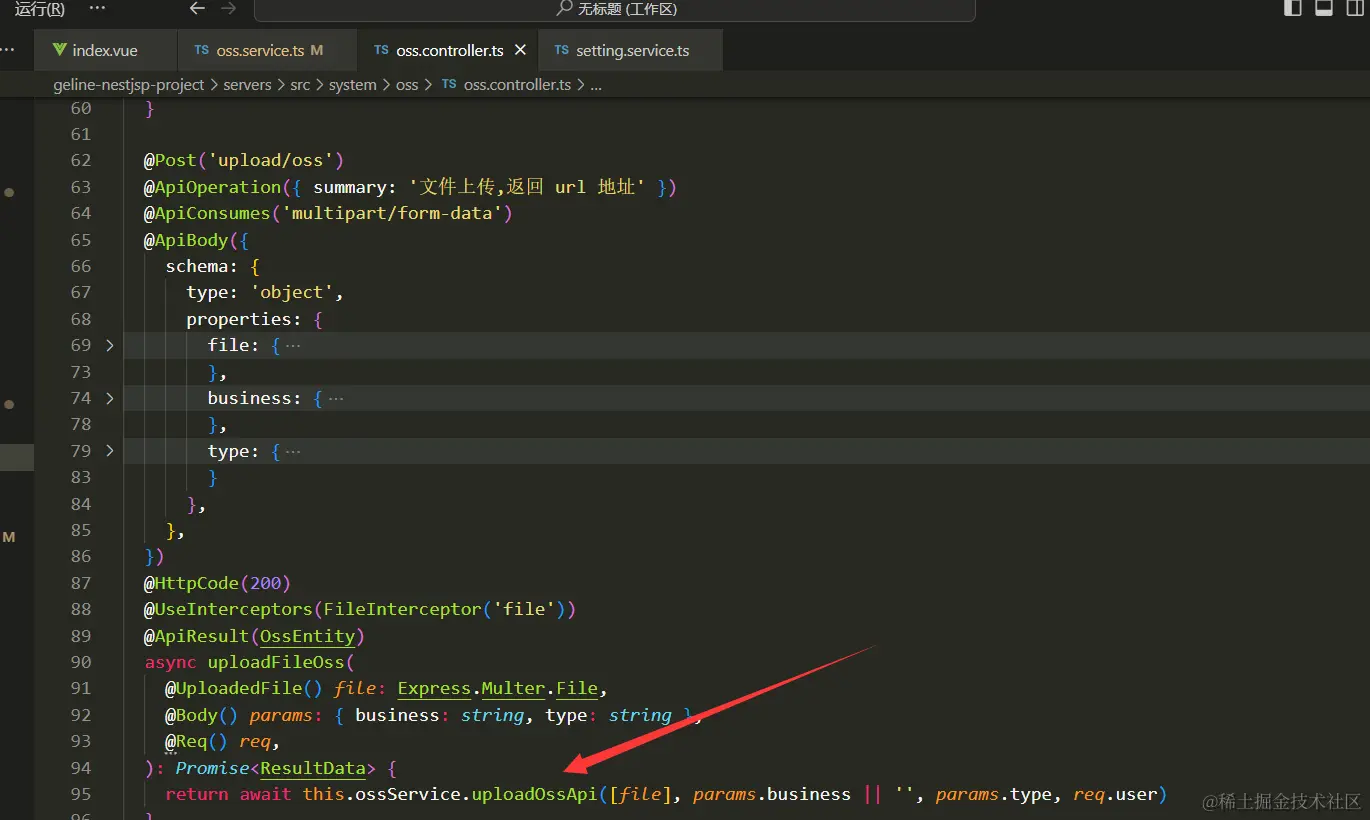1370x820 pixels.
Task: Expand the fold chevron at line 69
Action: [110, 345]
